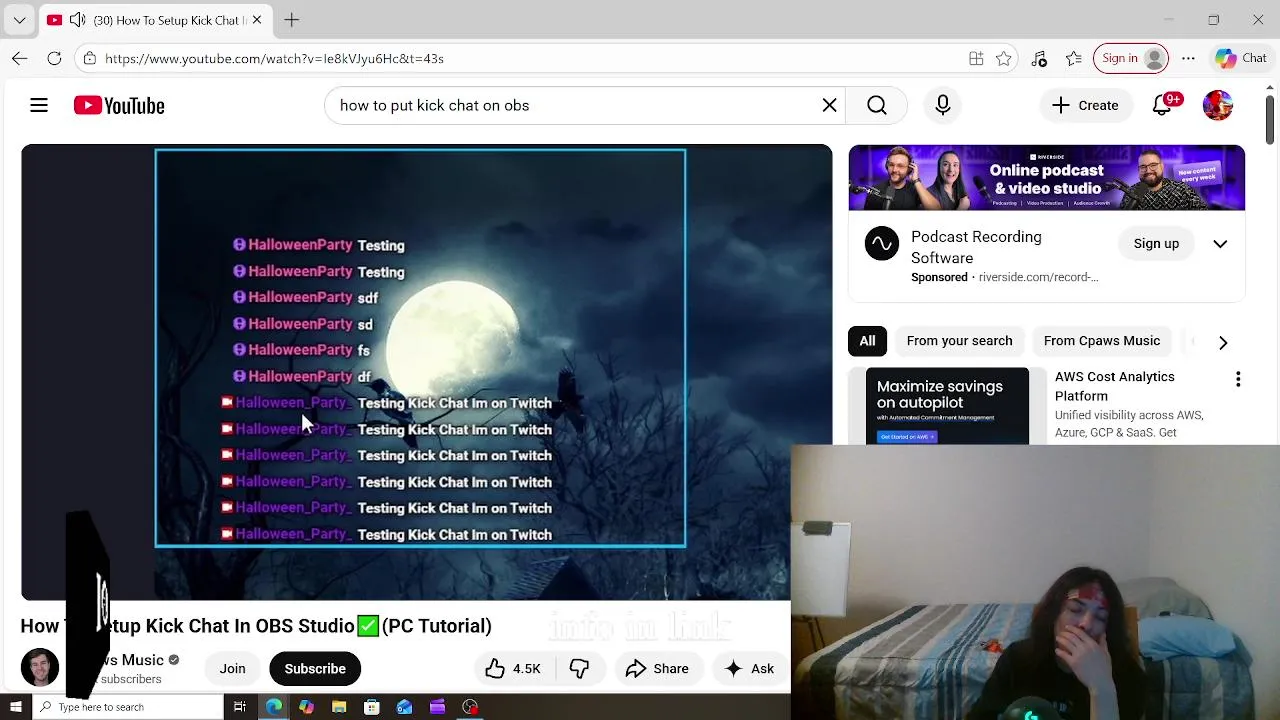Open the Create button menu
The height and width of the screenshot is (720, 1280).
pyautogui.click(x=1085, y=105)
